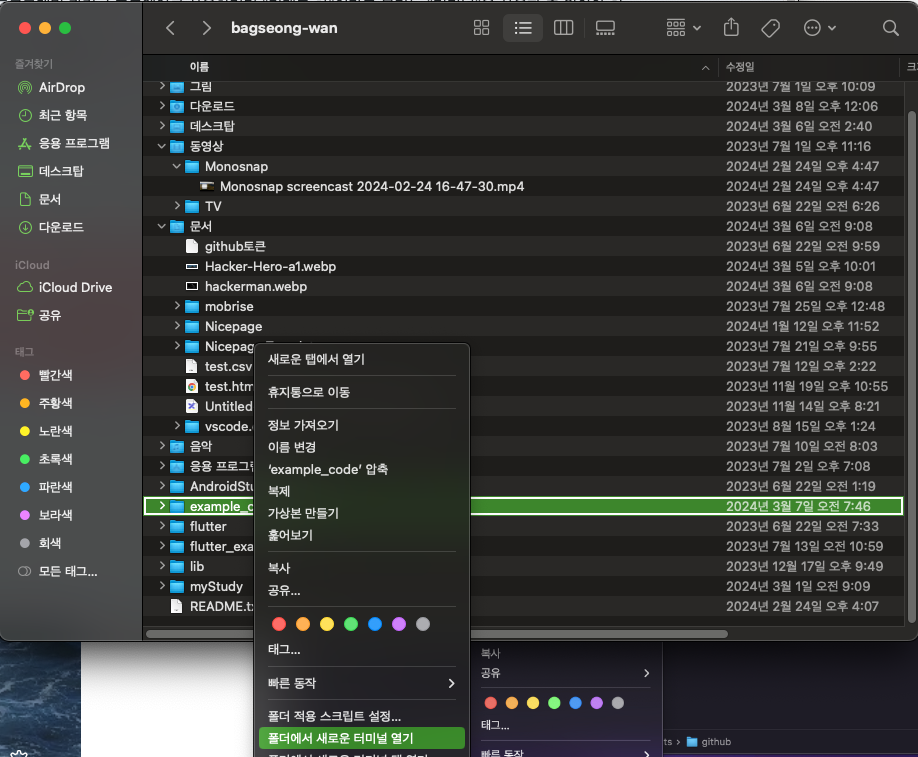Choose 정보 가져오기 from context menu

[362, 426]
